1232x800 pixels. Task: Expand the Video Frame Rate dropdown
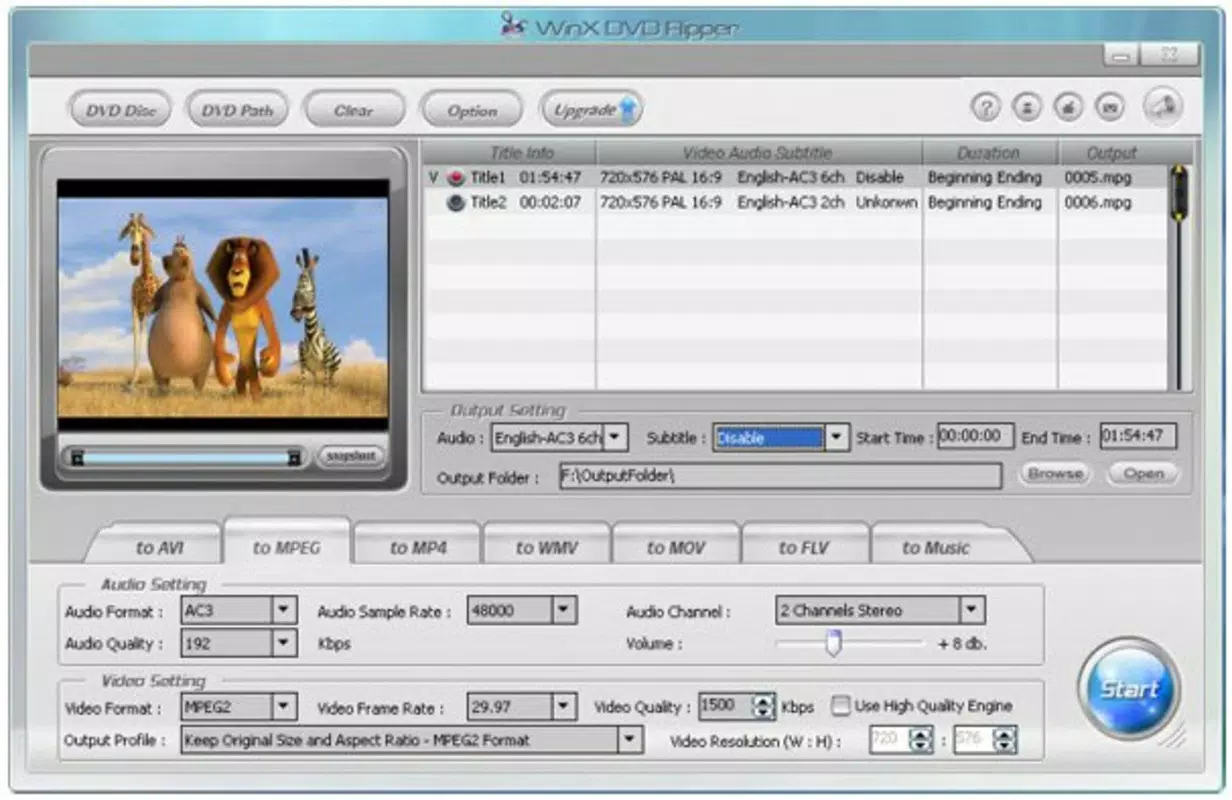click(x=565, y=707)
